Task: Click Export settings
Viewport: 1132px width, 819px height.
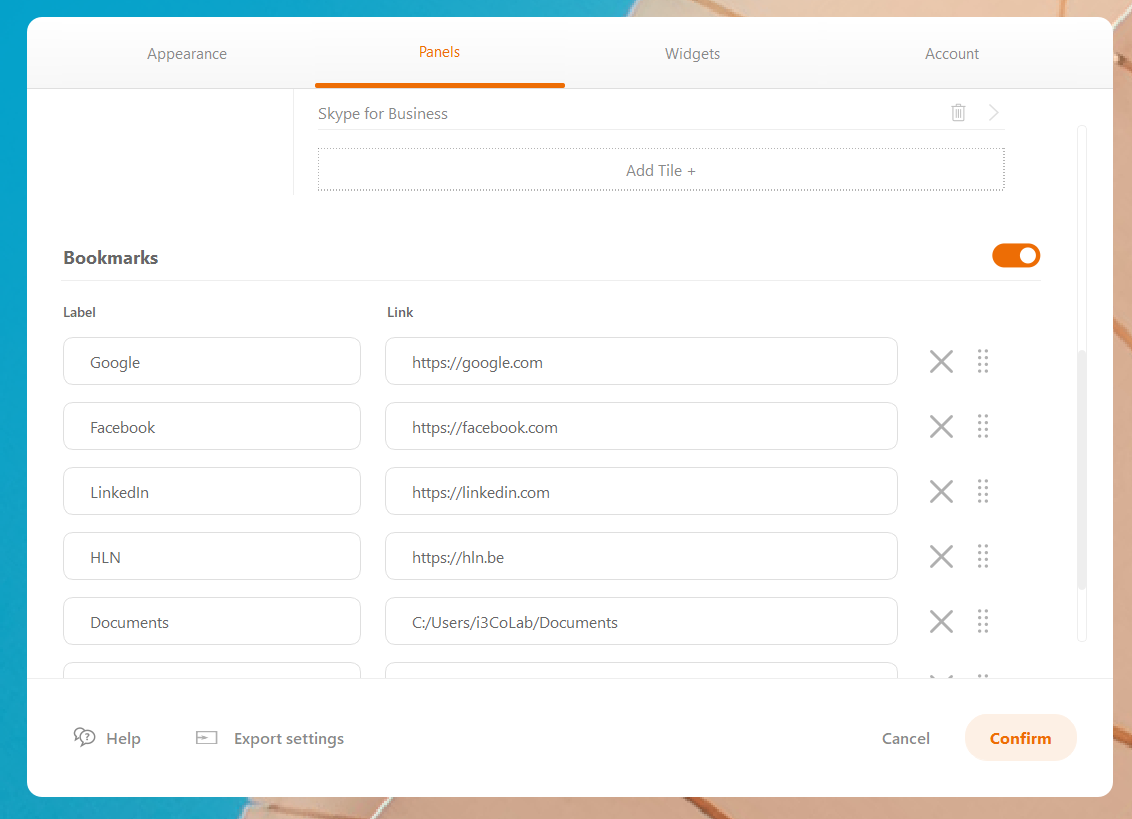Action: (270, 739)
